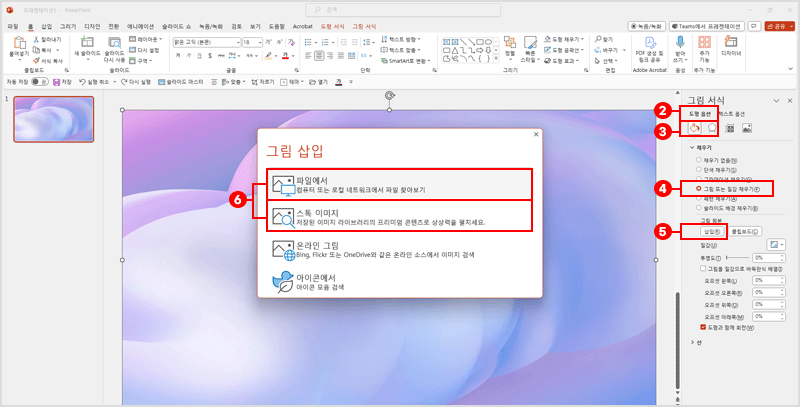800x407 pixels.
Task: Click the 삽입 button under 그림 원본
Action: point(703,230)
